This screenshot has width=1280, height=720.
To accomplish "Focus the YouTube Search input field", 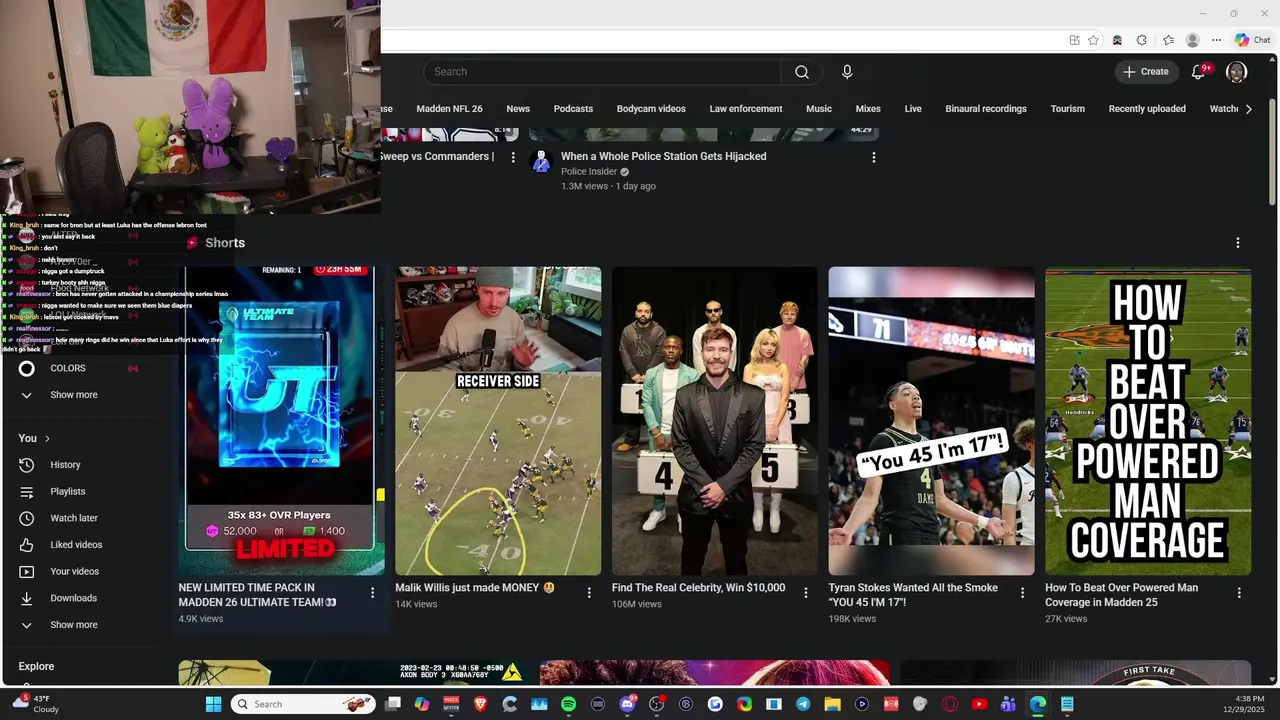I will 602,72.
